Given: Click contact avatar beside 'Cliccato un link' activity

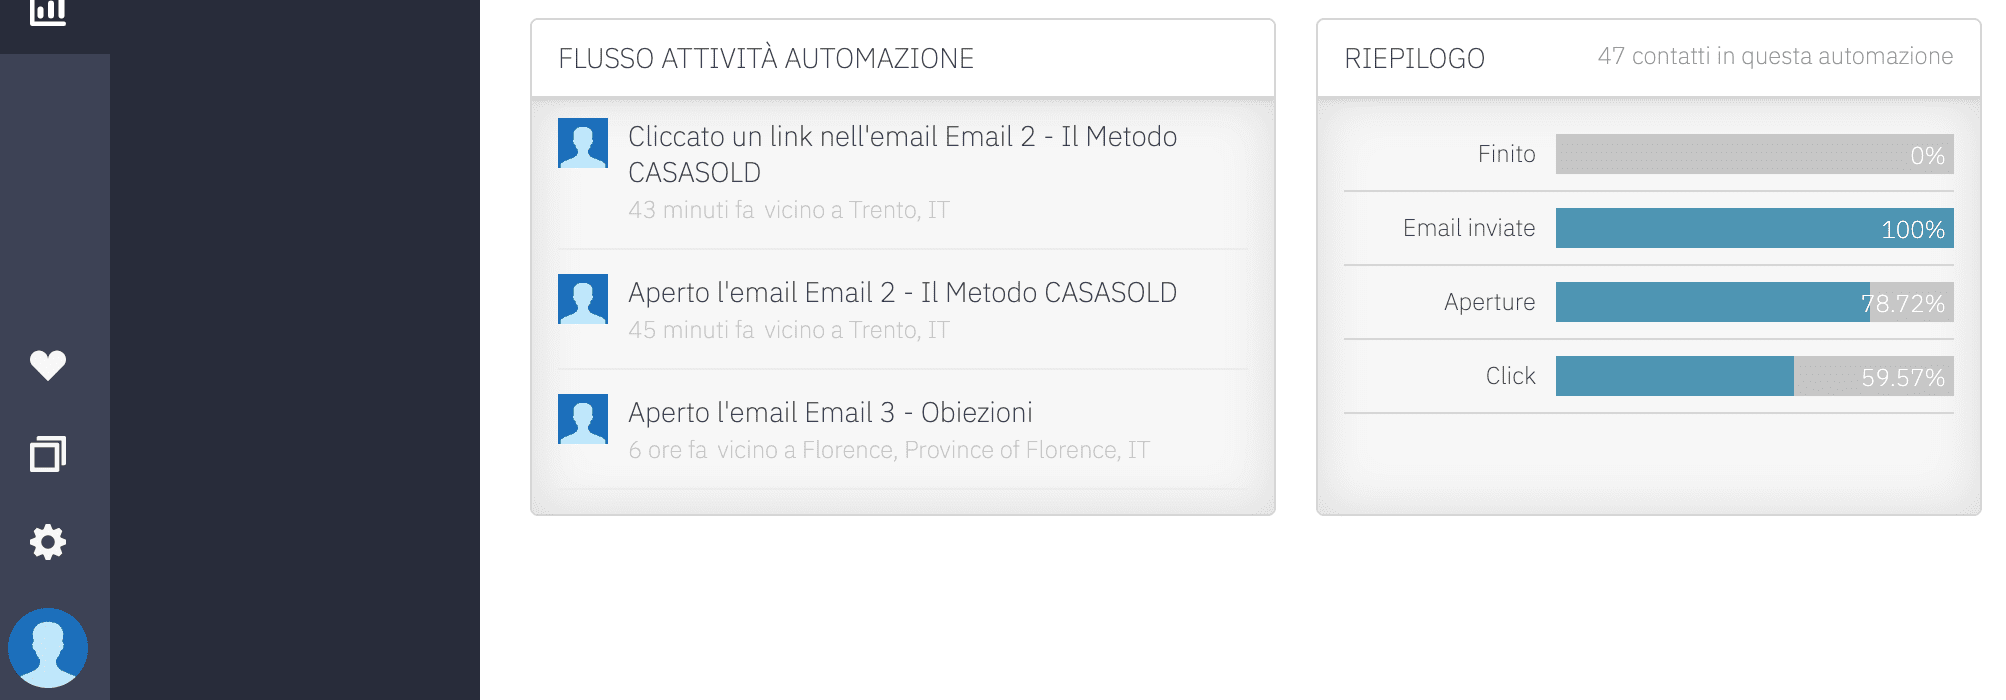Looking at the screenshot, I should [583, 143].
